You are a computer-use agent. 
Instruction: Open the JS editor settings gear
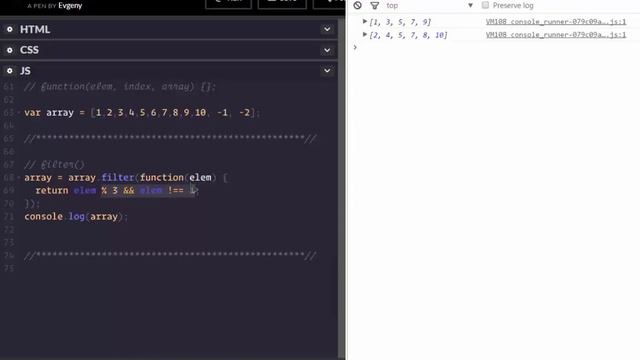point(10,71)
